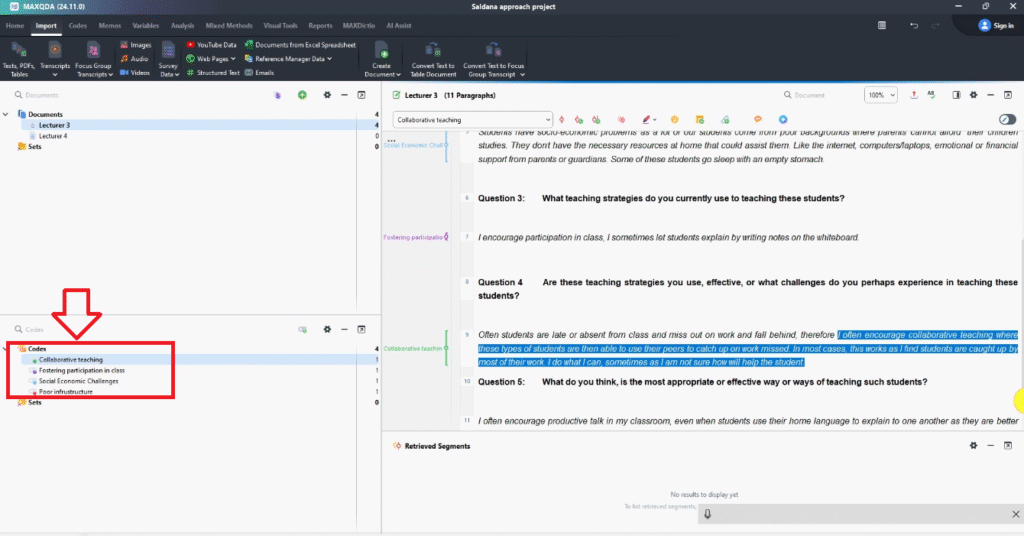The height and width of the screenshot is (536, 1024).
Task: Collapse the Codes tree node
Action: tap(8, 349)
